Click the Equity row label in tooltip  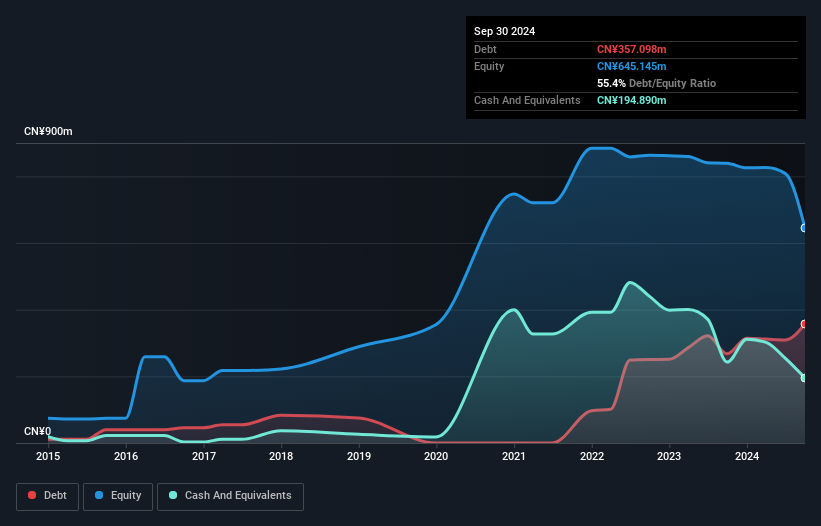(x=489, y=66)
